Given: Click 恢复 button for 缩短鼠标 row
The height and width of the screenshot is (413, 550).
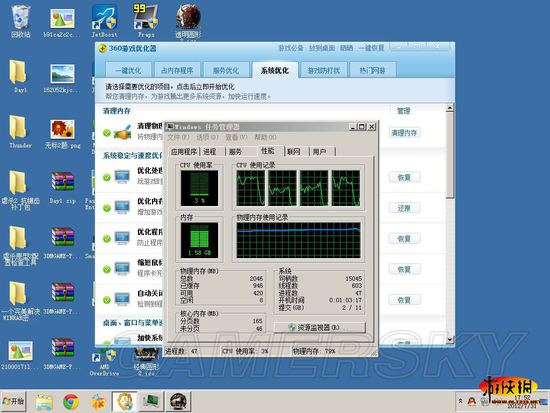Looking at the screenshot, I should [404, 269].
